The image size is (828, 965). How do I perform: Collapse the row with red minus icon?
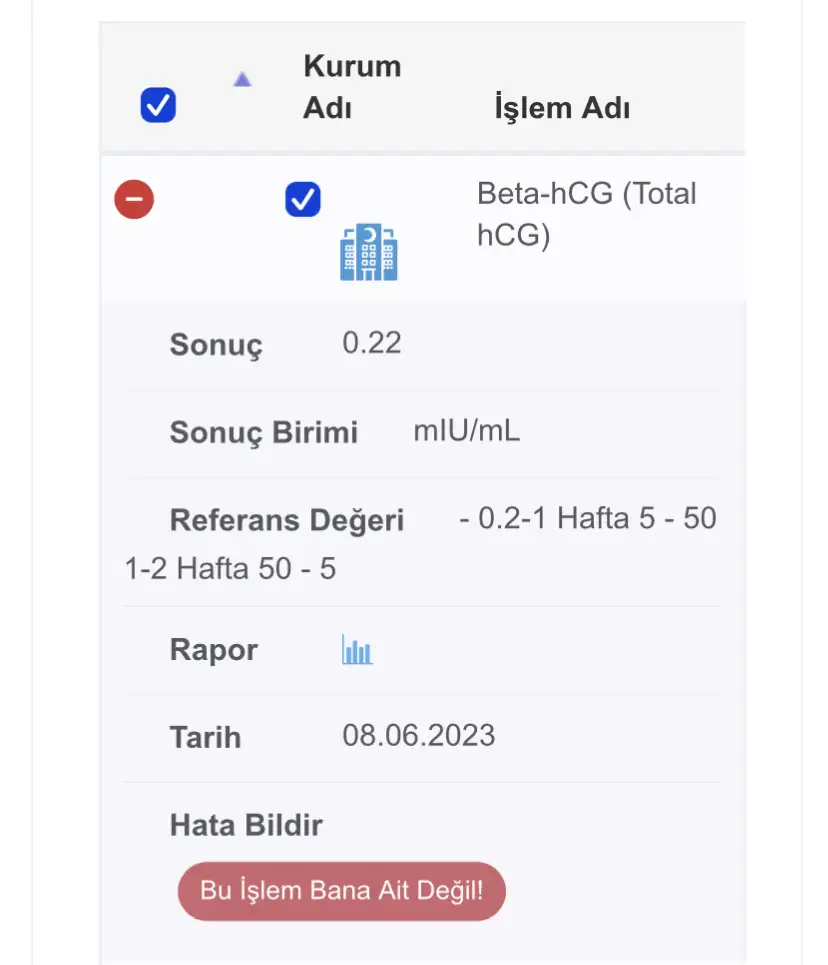coord(134,199)
